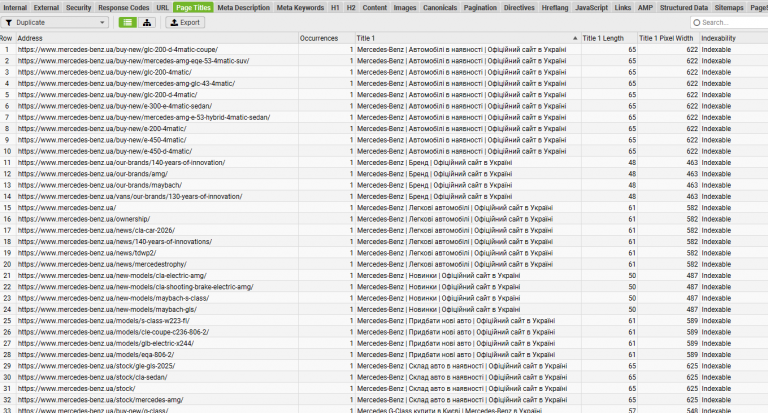Open the Internal tab
The image size is (768, 413).
pyautogui.click(x=15, y=8)
